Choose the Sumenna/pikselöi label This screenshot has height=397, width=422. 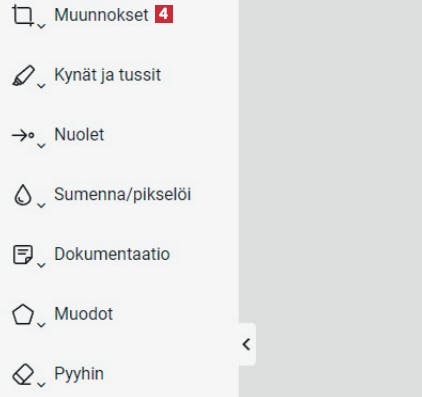pos(123,194)
